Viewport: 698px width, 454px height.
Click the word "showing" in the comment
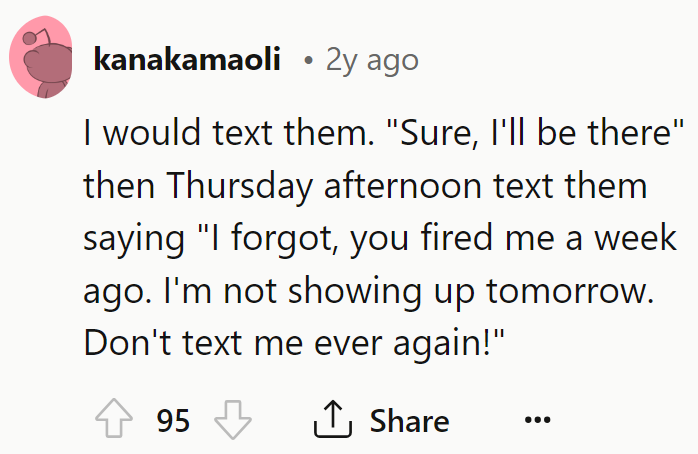pyautogui.click(x=354, y=292)
